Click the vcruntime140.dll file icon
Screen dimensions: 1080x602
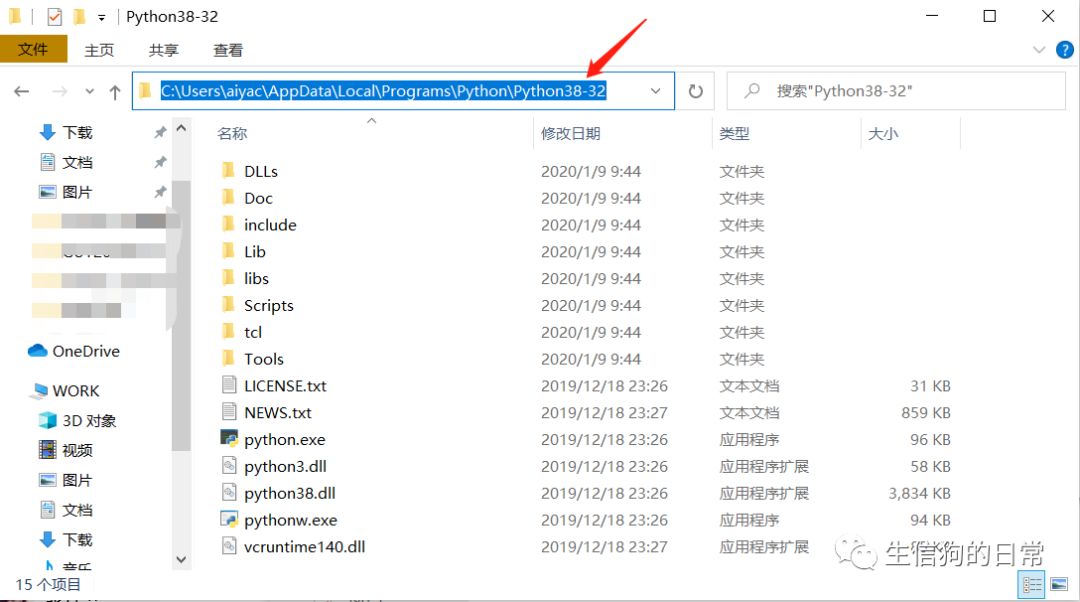click(x=229, y=546)
